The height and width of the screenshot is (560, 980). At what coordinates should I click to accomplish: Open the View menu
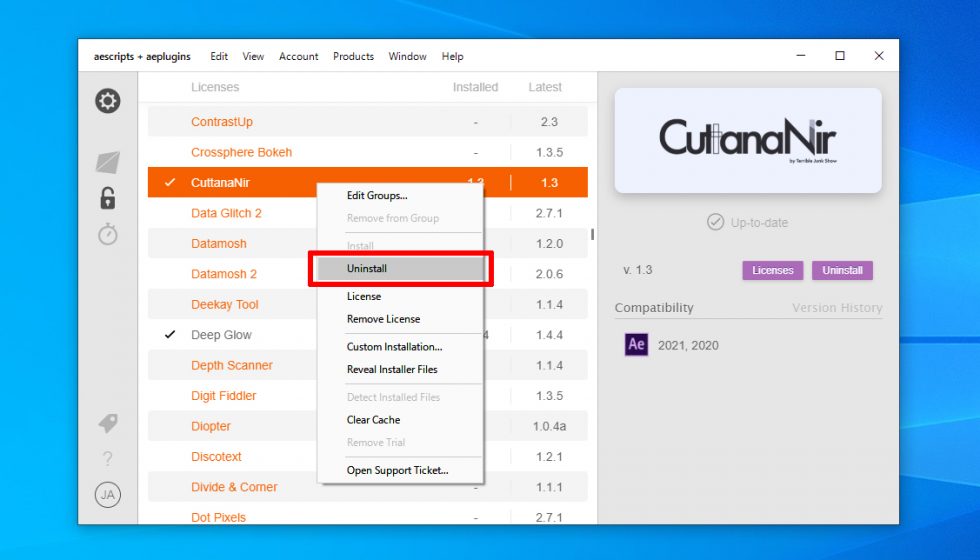click(x=253, y=56)
